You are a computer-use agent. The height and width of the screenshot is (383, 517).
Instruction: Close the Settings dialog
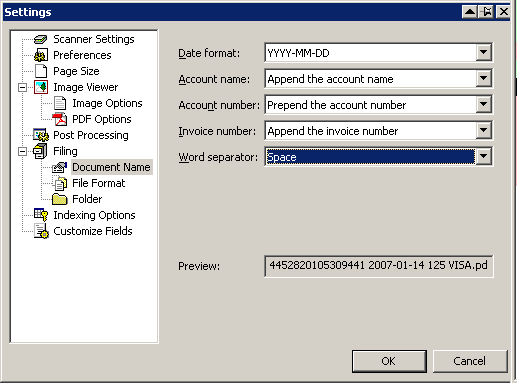(x=503, y=12)
